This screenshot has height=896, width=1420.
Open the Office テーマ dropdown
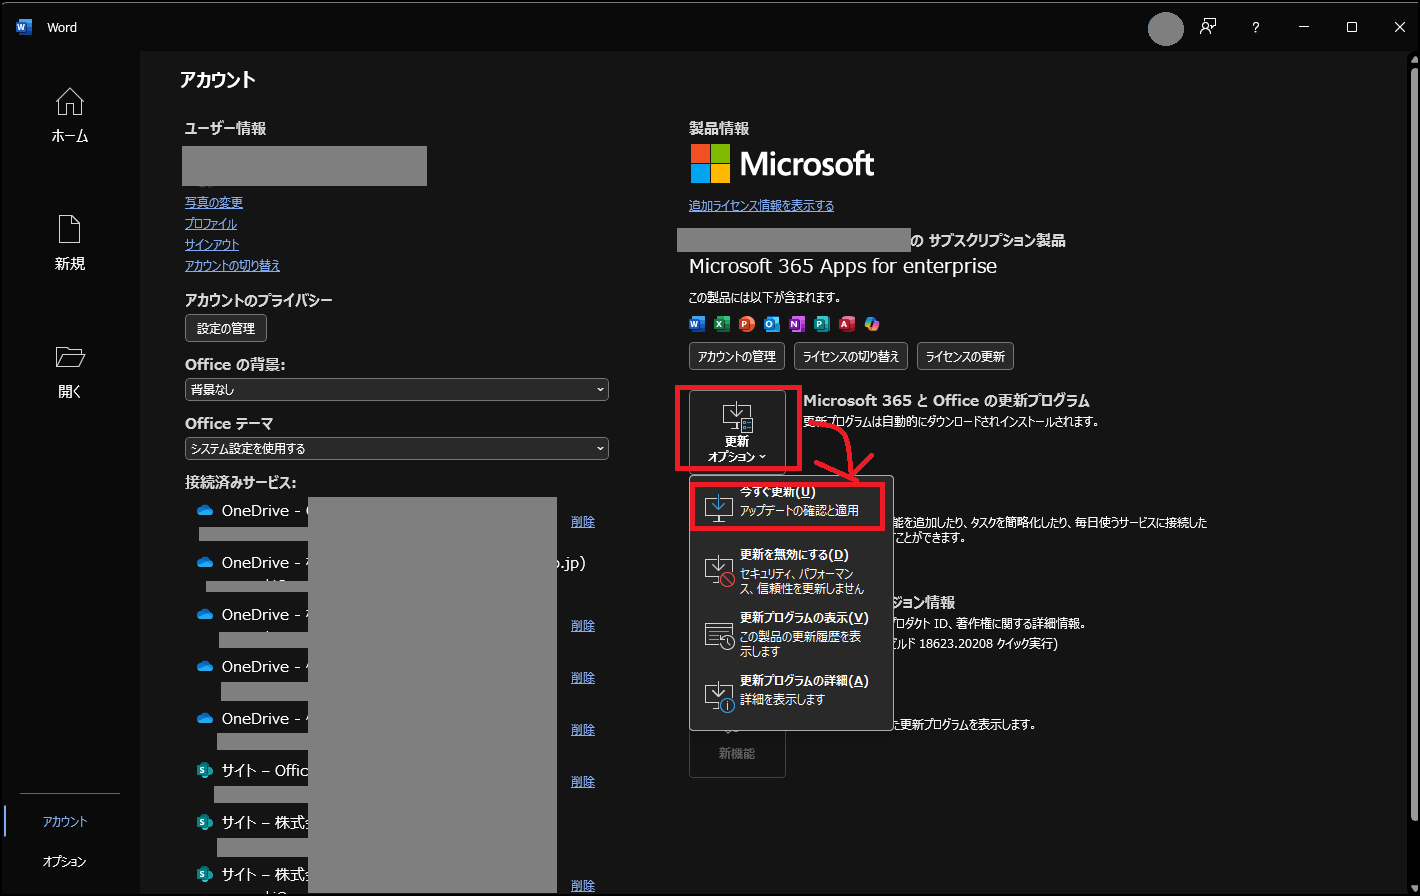point(396,448)
